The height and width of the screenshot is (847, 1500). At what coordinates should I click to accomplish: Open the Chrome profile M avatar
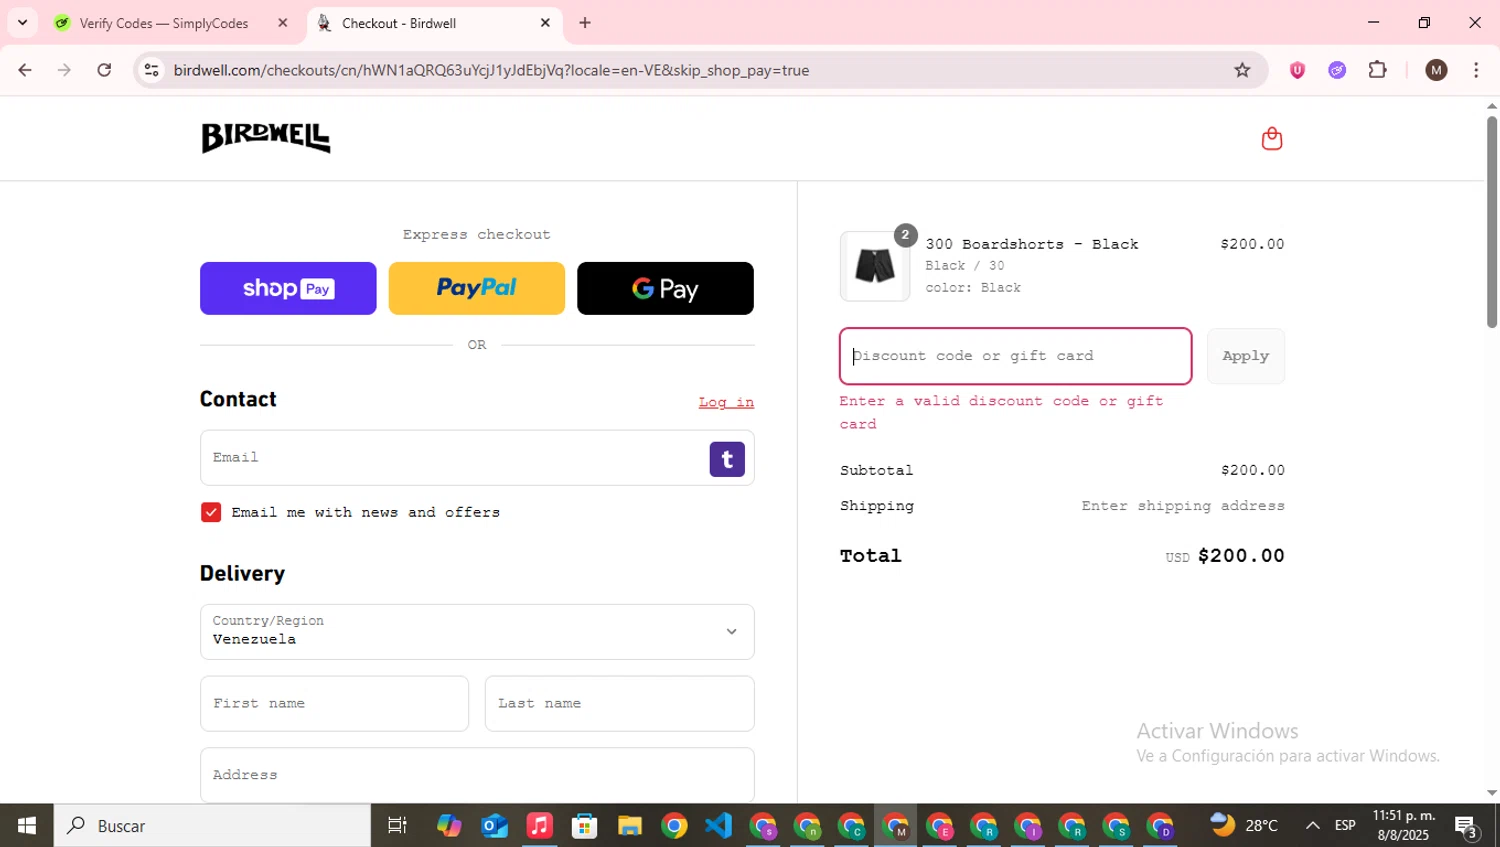(1436, 70)
